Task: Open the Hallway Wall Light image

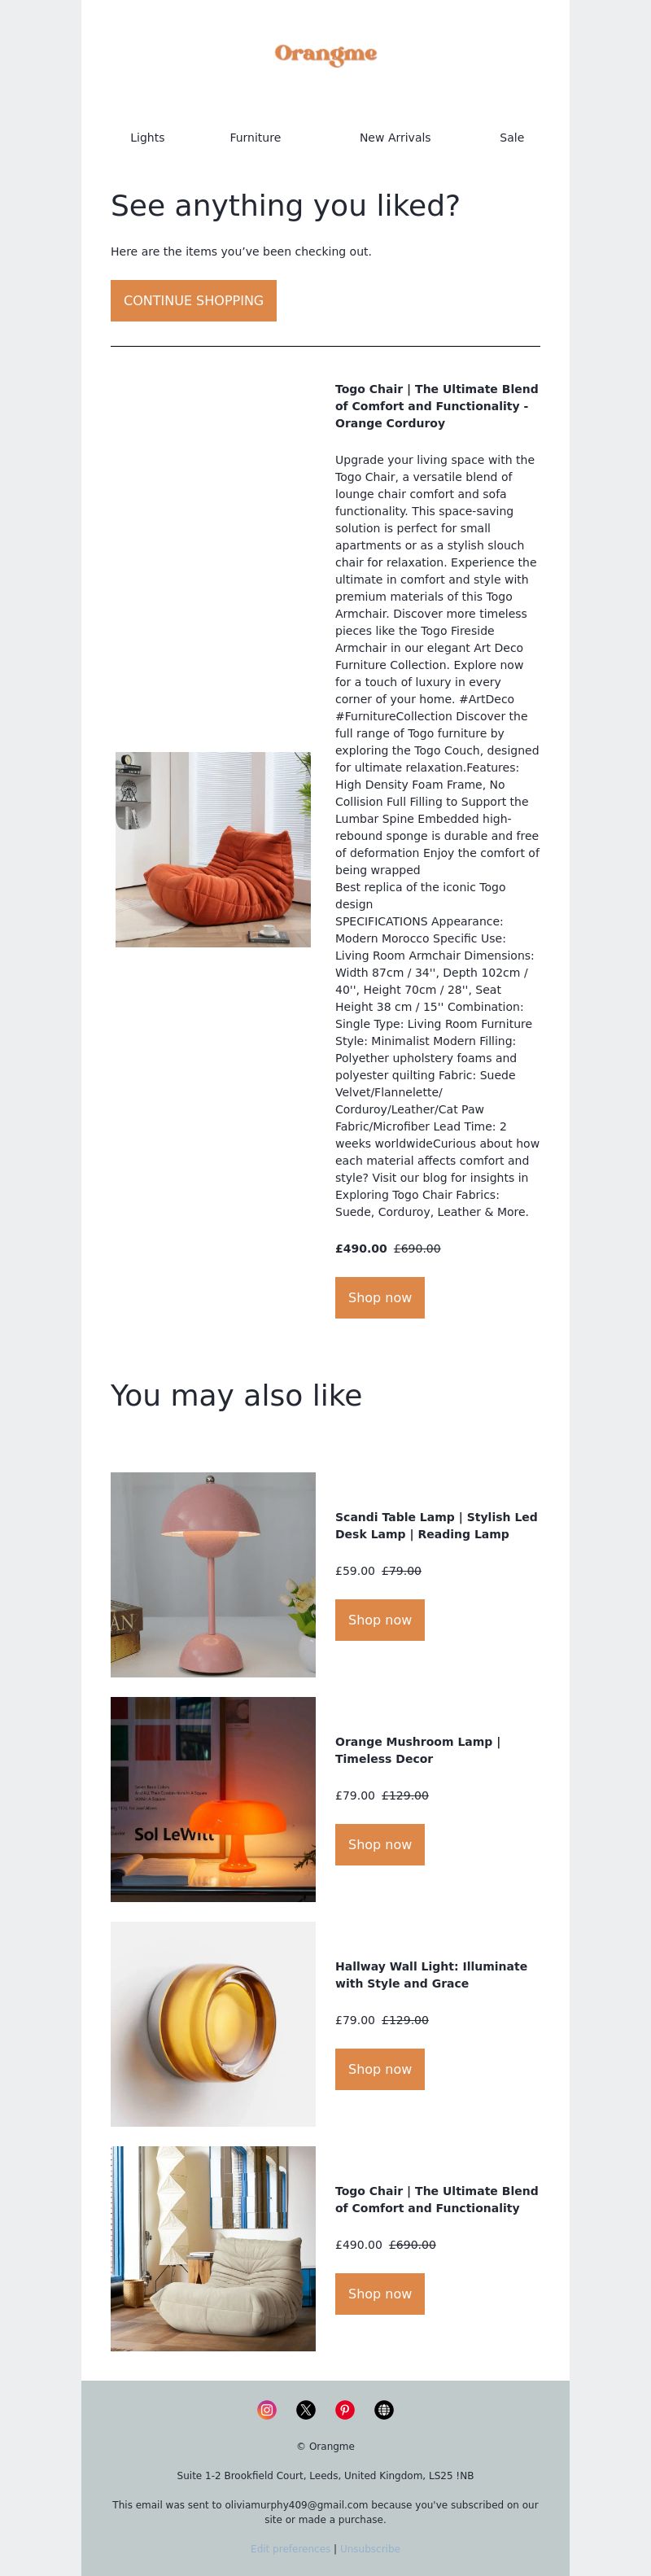Action: coord(213,2024)
